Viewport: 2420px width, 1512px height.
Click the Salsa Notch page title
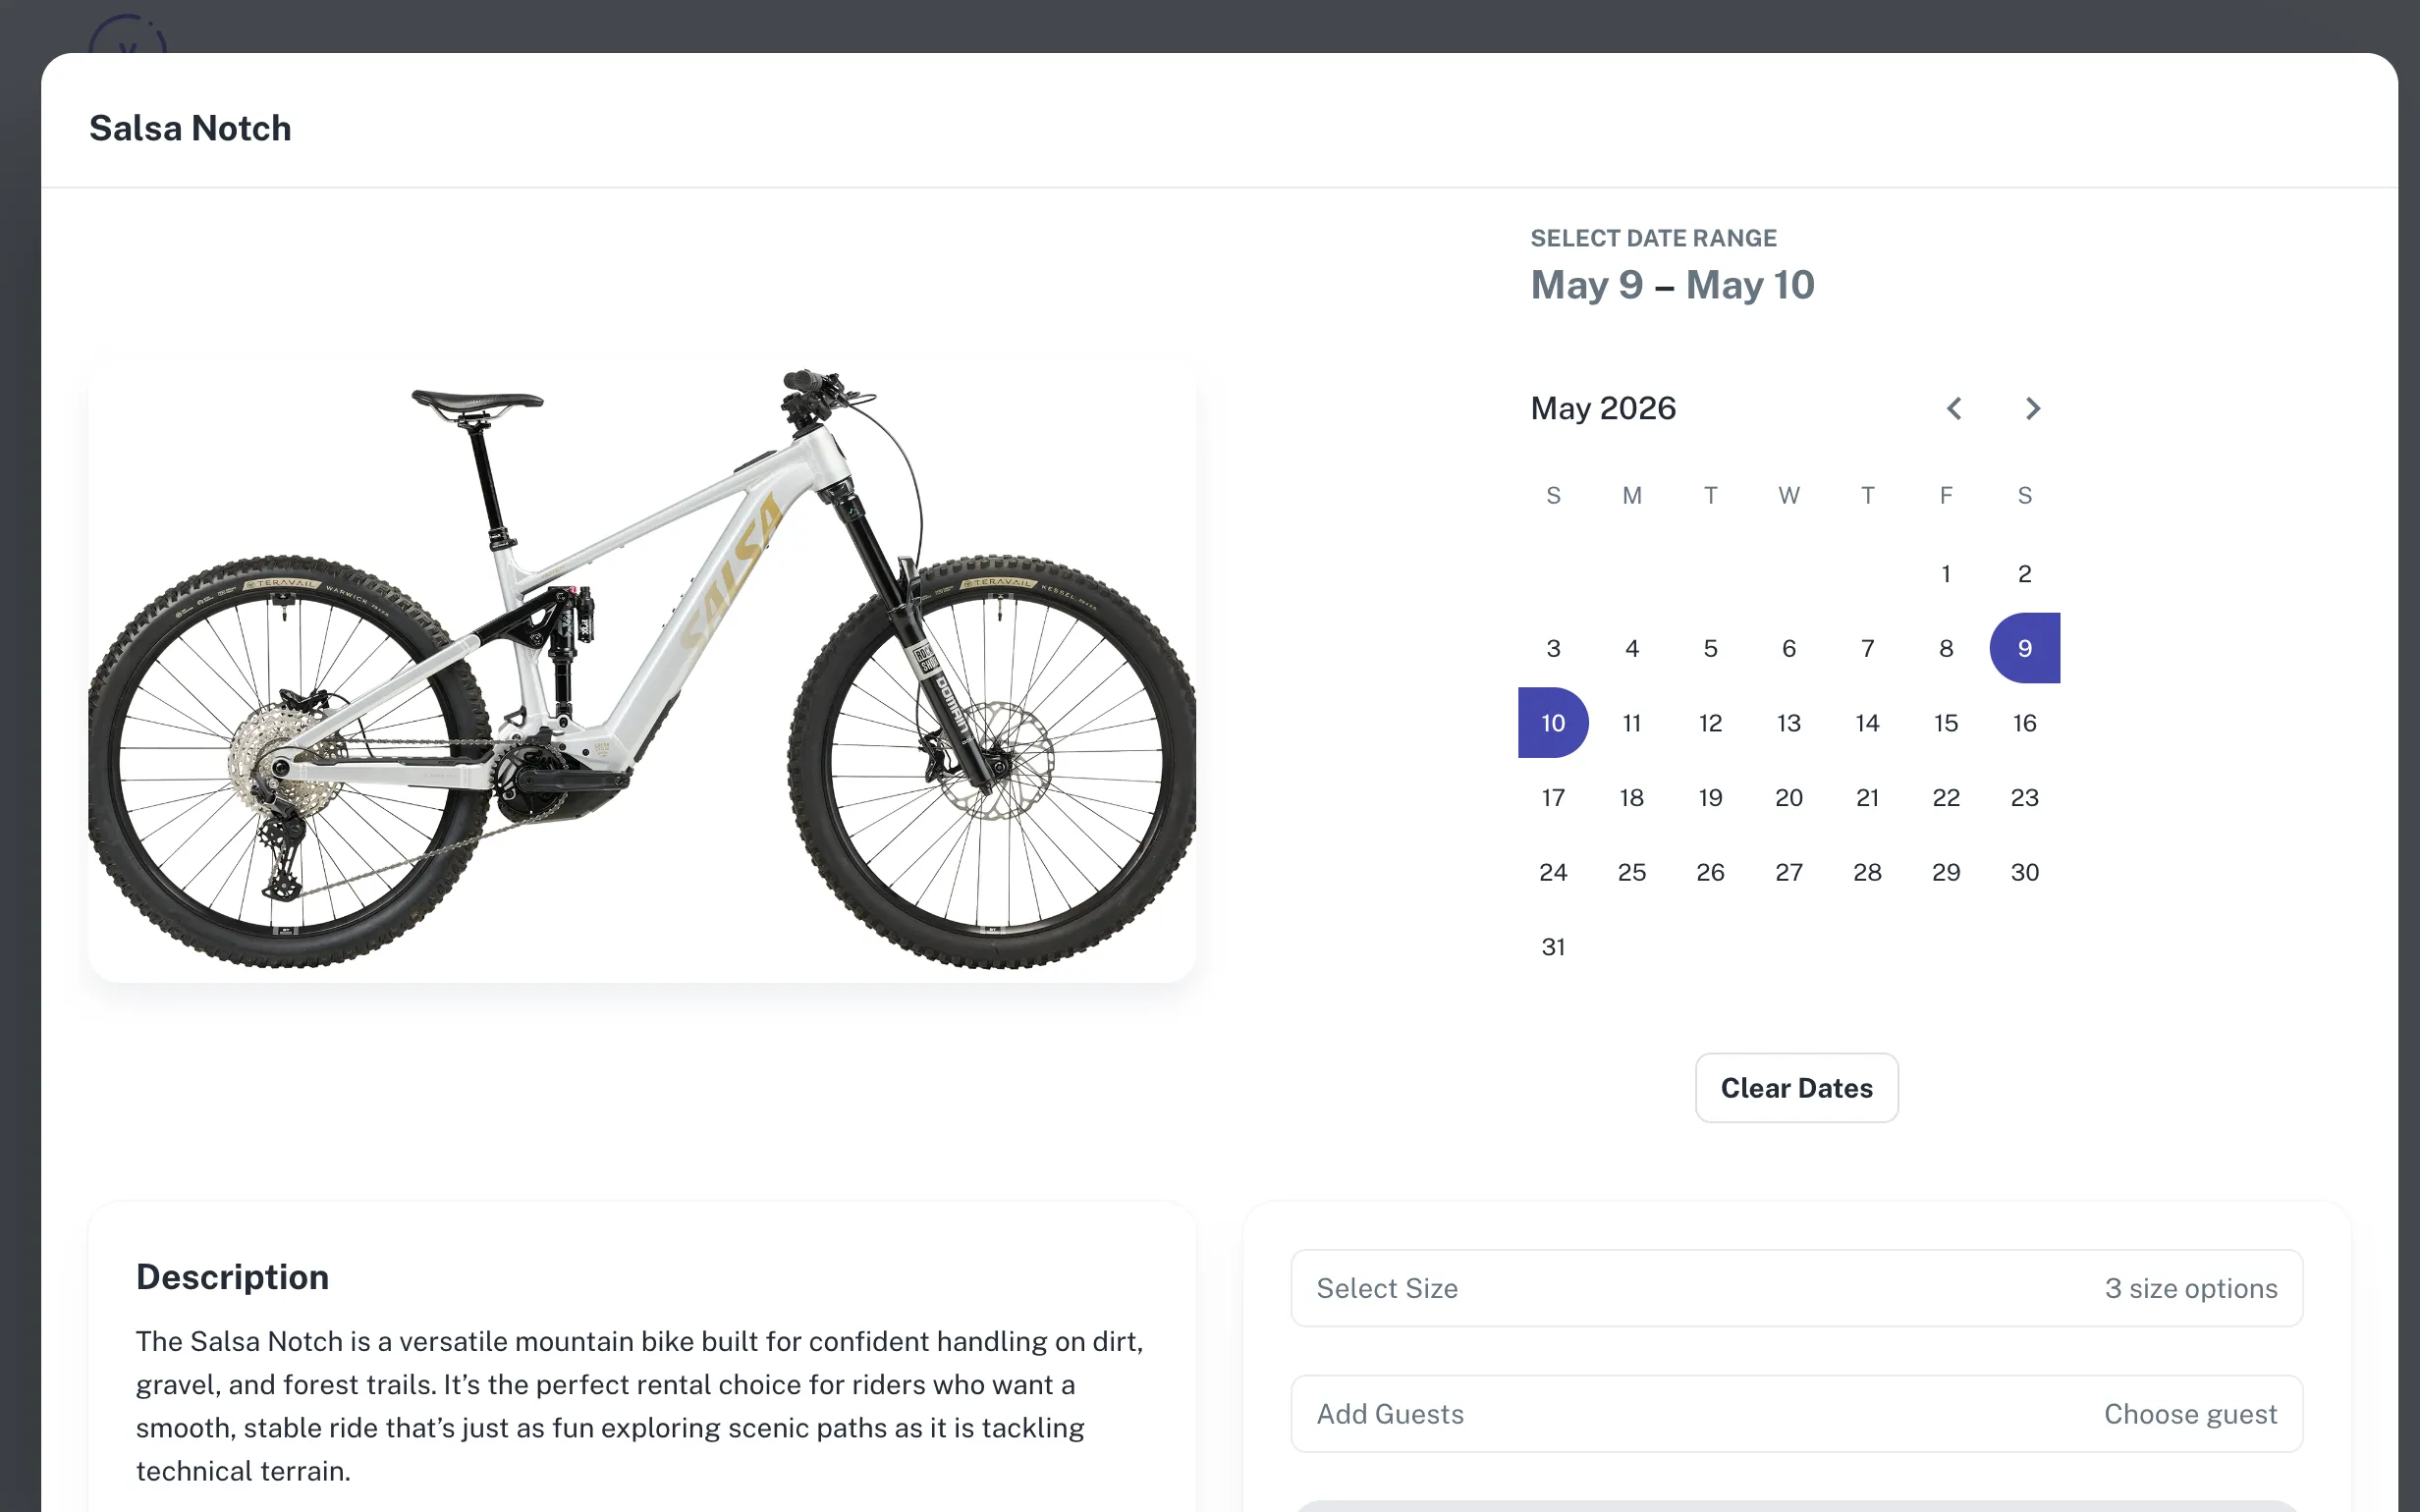pyautogui.click(x=190, y=127)
